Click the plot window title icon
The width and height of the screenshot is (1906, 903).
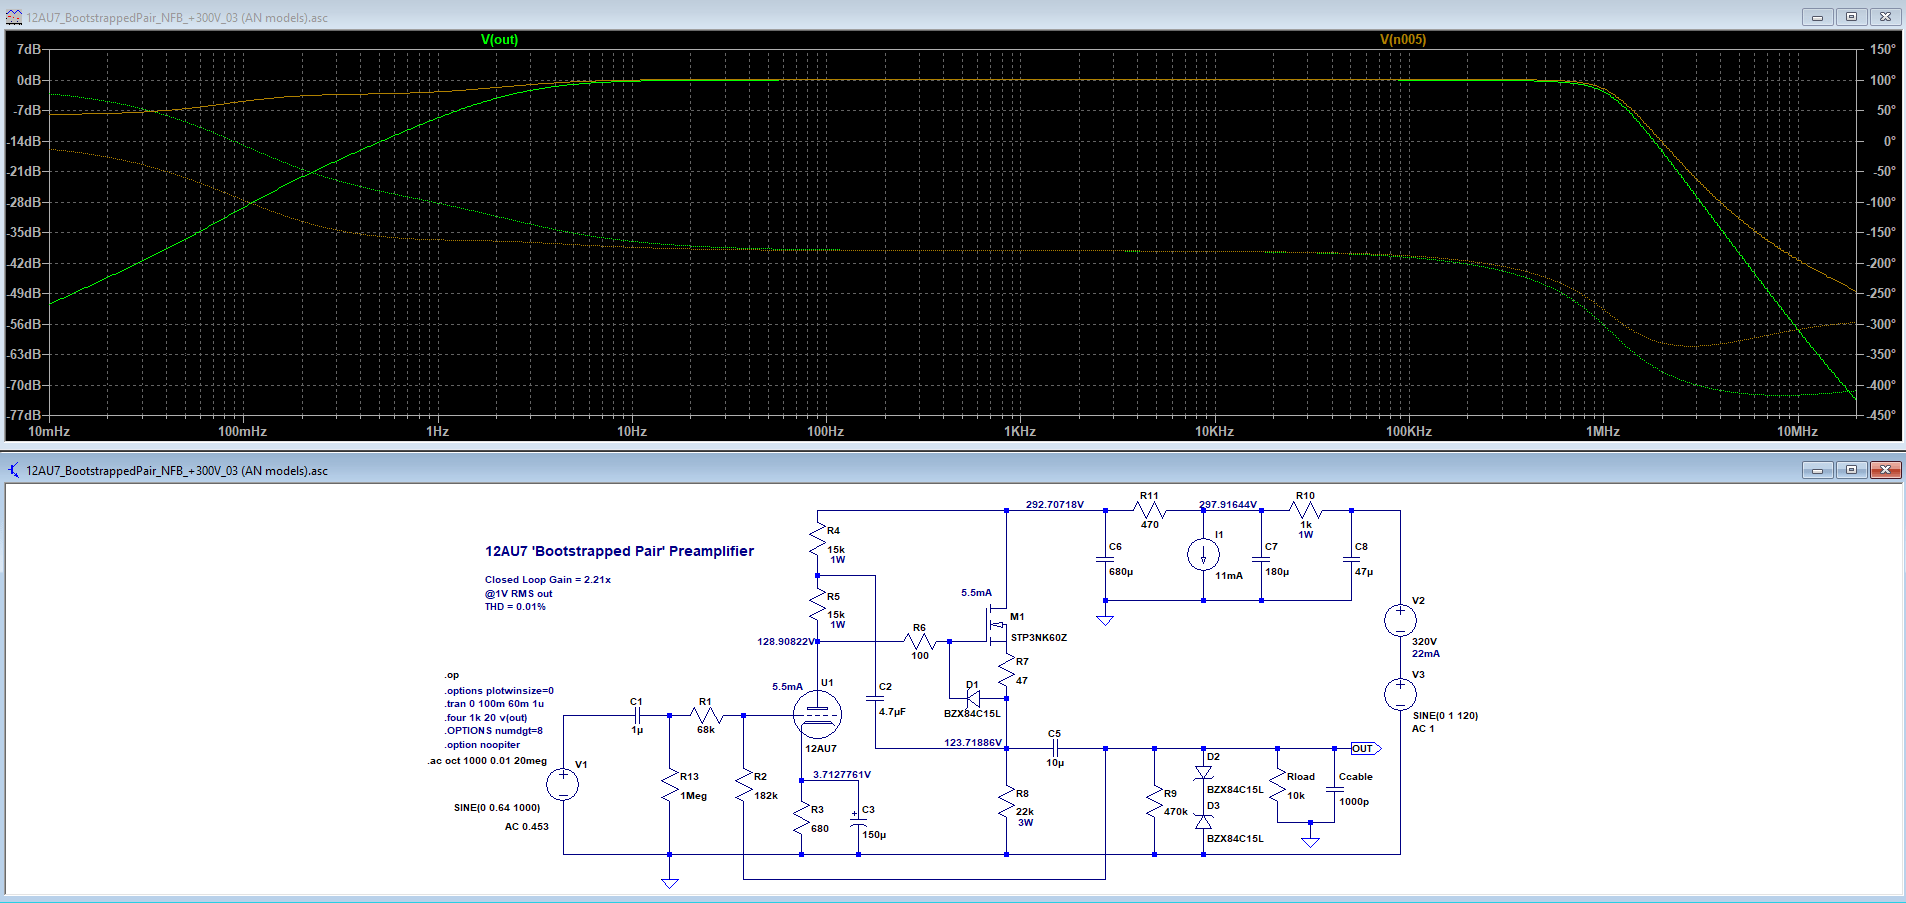[14, 17]
